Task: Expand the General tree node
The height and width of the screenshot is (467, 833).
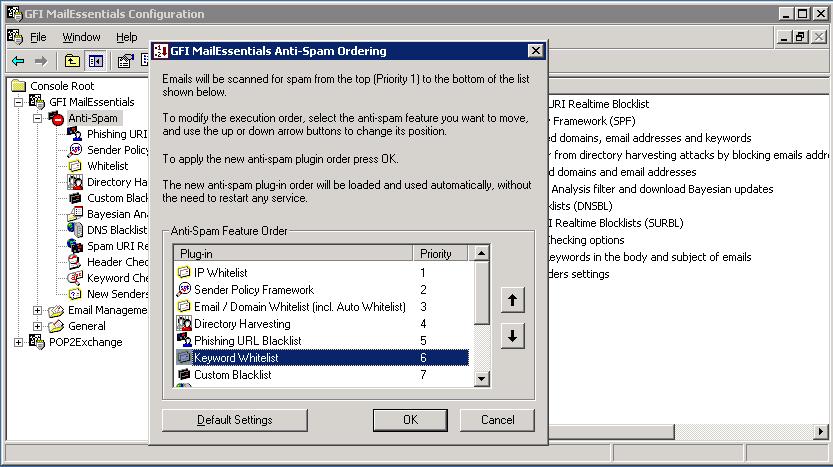Action: pos(38,326)
